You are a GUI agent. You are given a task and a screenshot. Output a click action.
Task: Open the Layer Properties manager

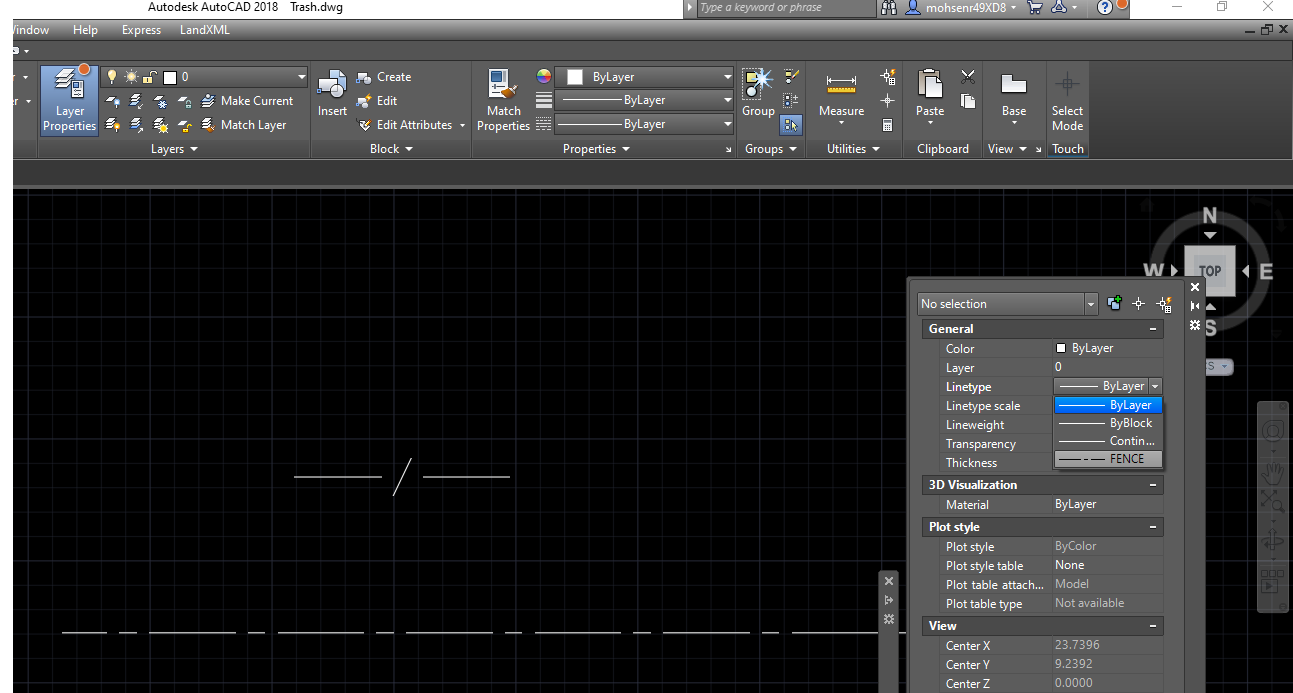68,99
